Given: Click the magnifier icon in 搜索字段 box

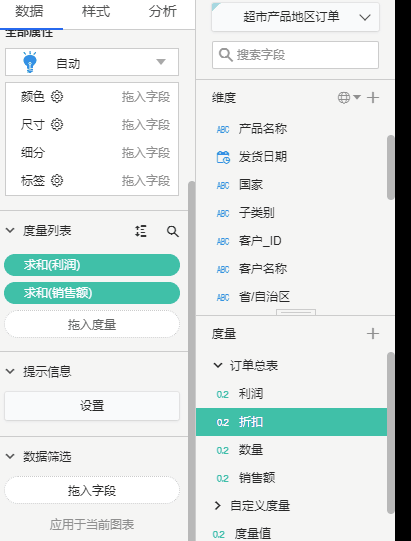Looking at the screenshot, I should pyautogui.click(x=226, y=55).
